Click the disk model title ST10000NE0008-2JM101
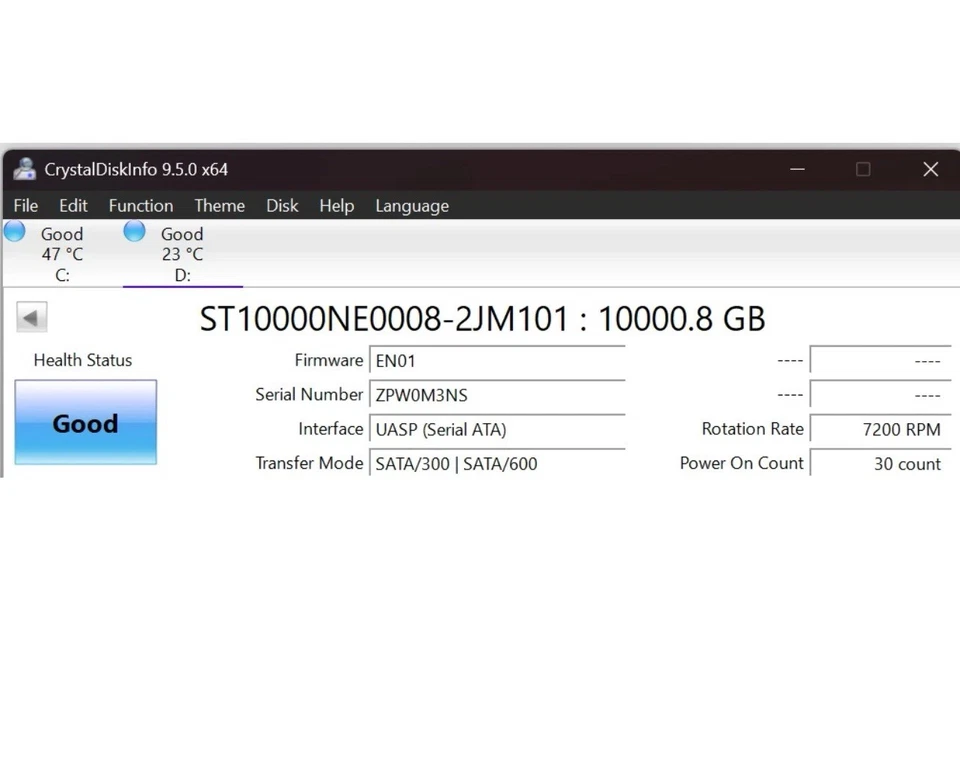The height and width of the screenshot is (764, 960). click(384, 319)
